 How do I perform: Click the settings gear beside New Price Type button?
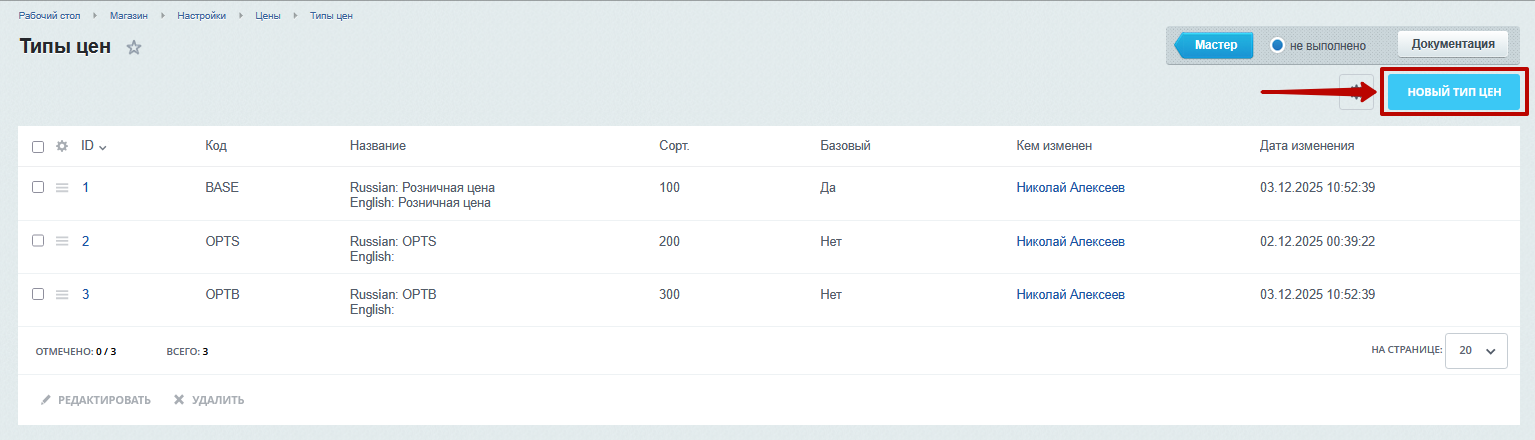(x=1356, y=91)
